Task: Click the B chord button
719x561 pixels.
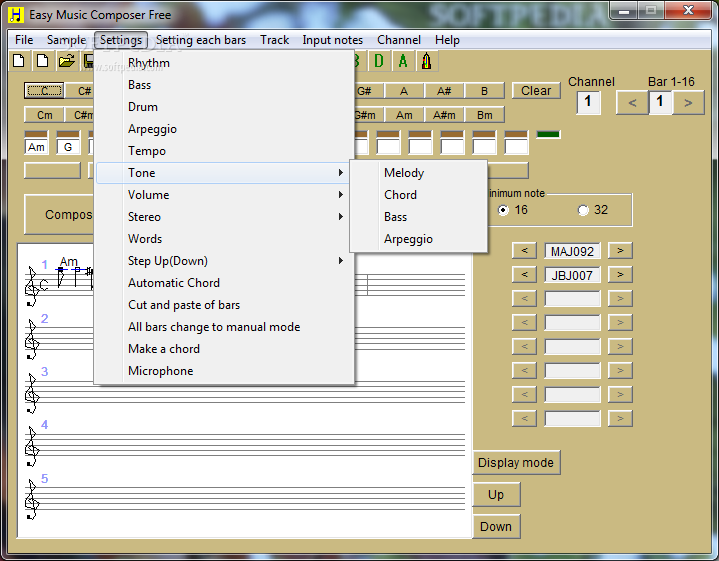Action: point(484,91)
